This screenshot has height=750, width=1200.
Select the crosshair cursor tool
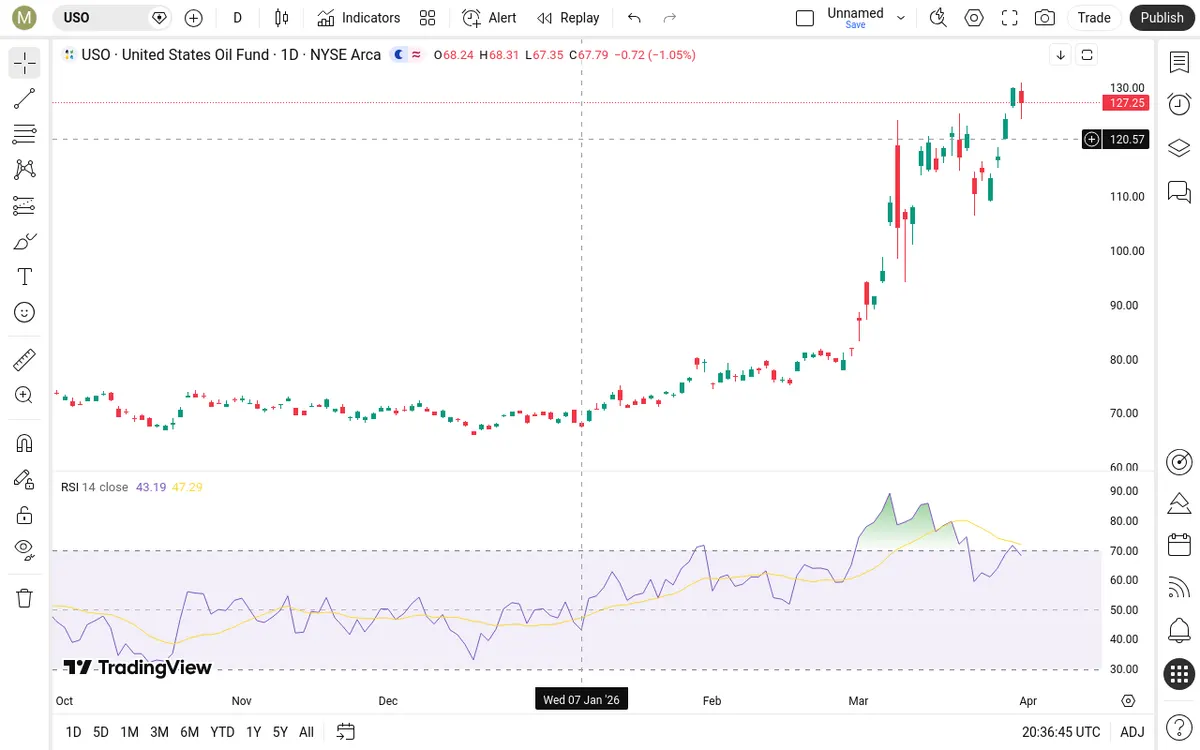coord(25,63)
